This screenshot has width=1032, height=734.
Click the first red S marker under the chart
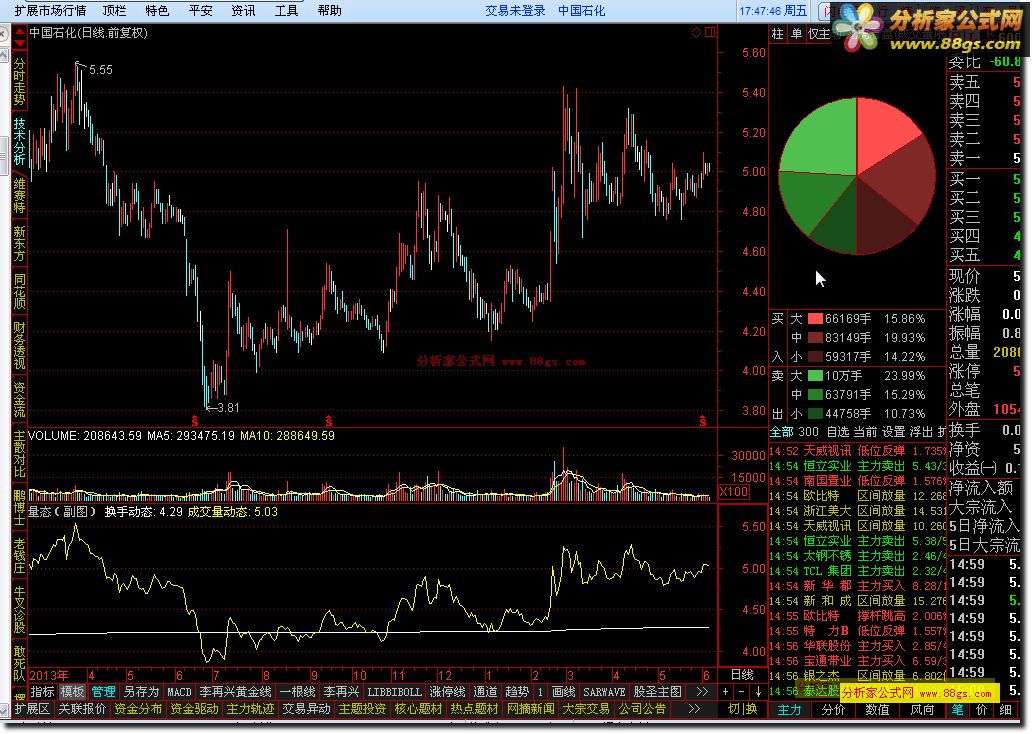(x=195, y=421)
